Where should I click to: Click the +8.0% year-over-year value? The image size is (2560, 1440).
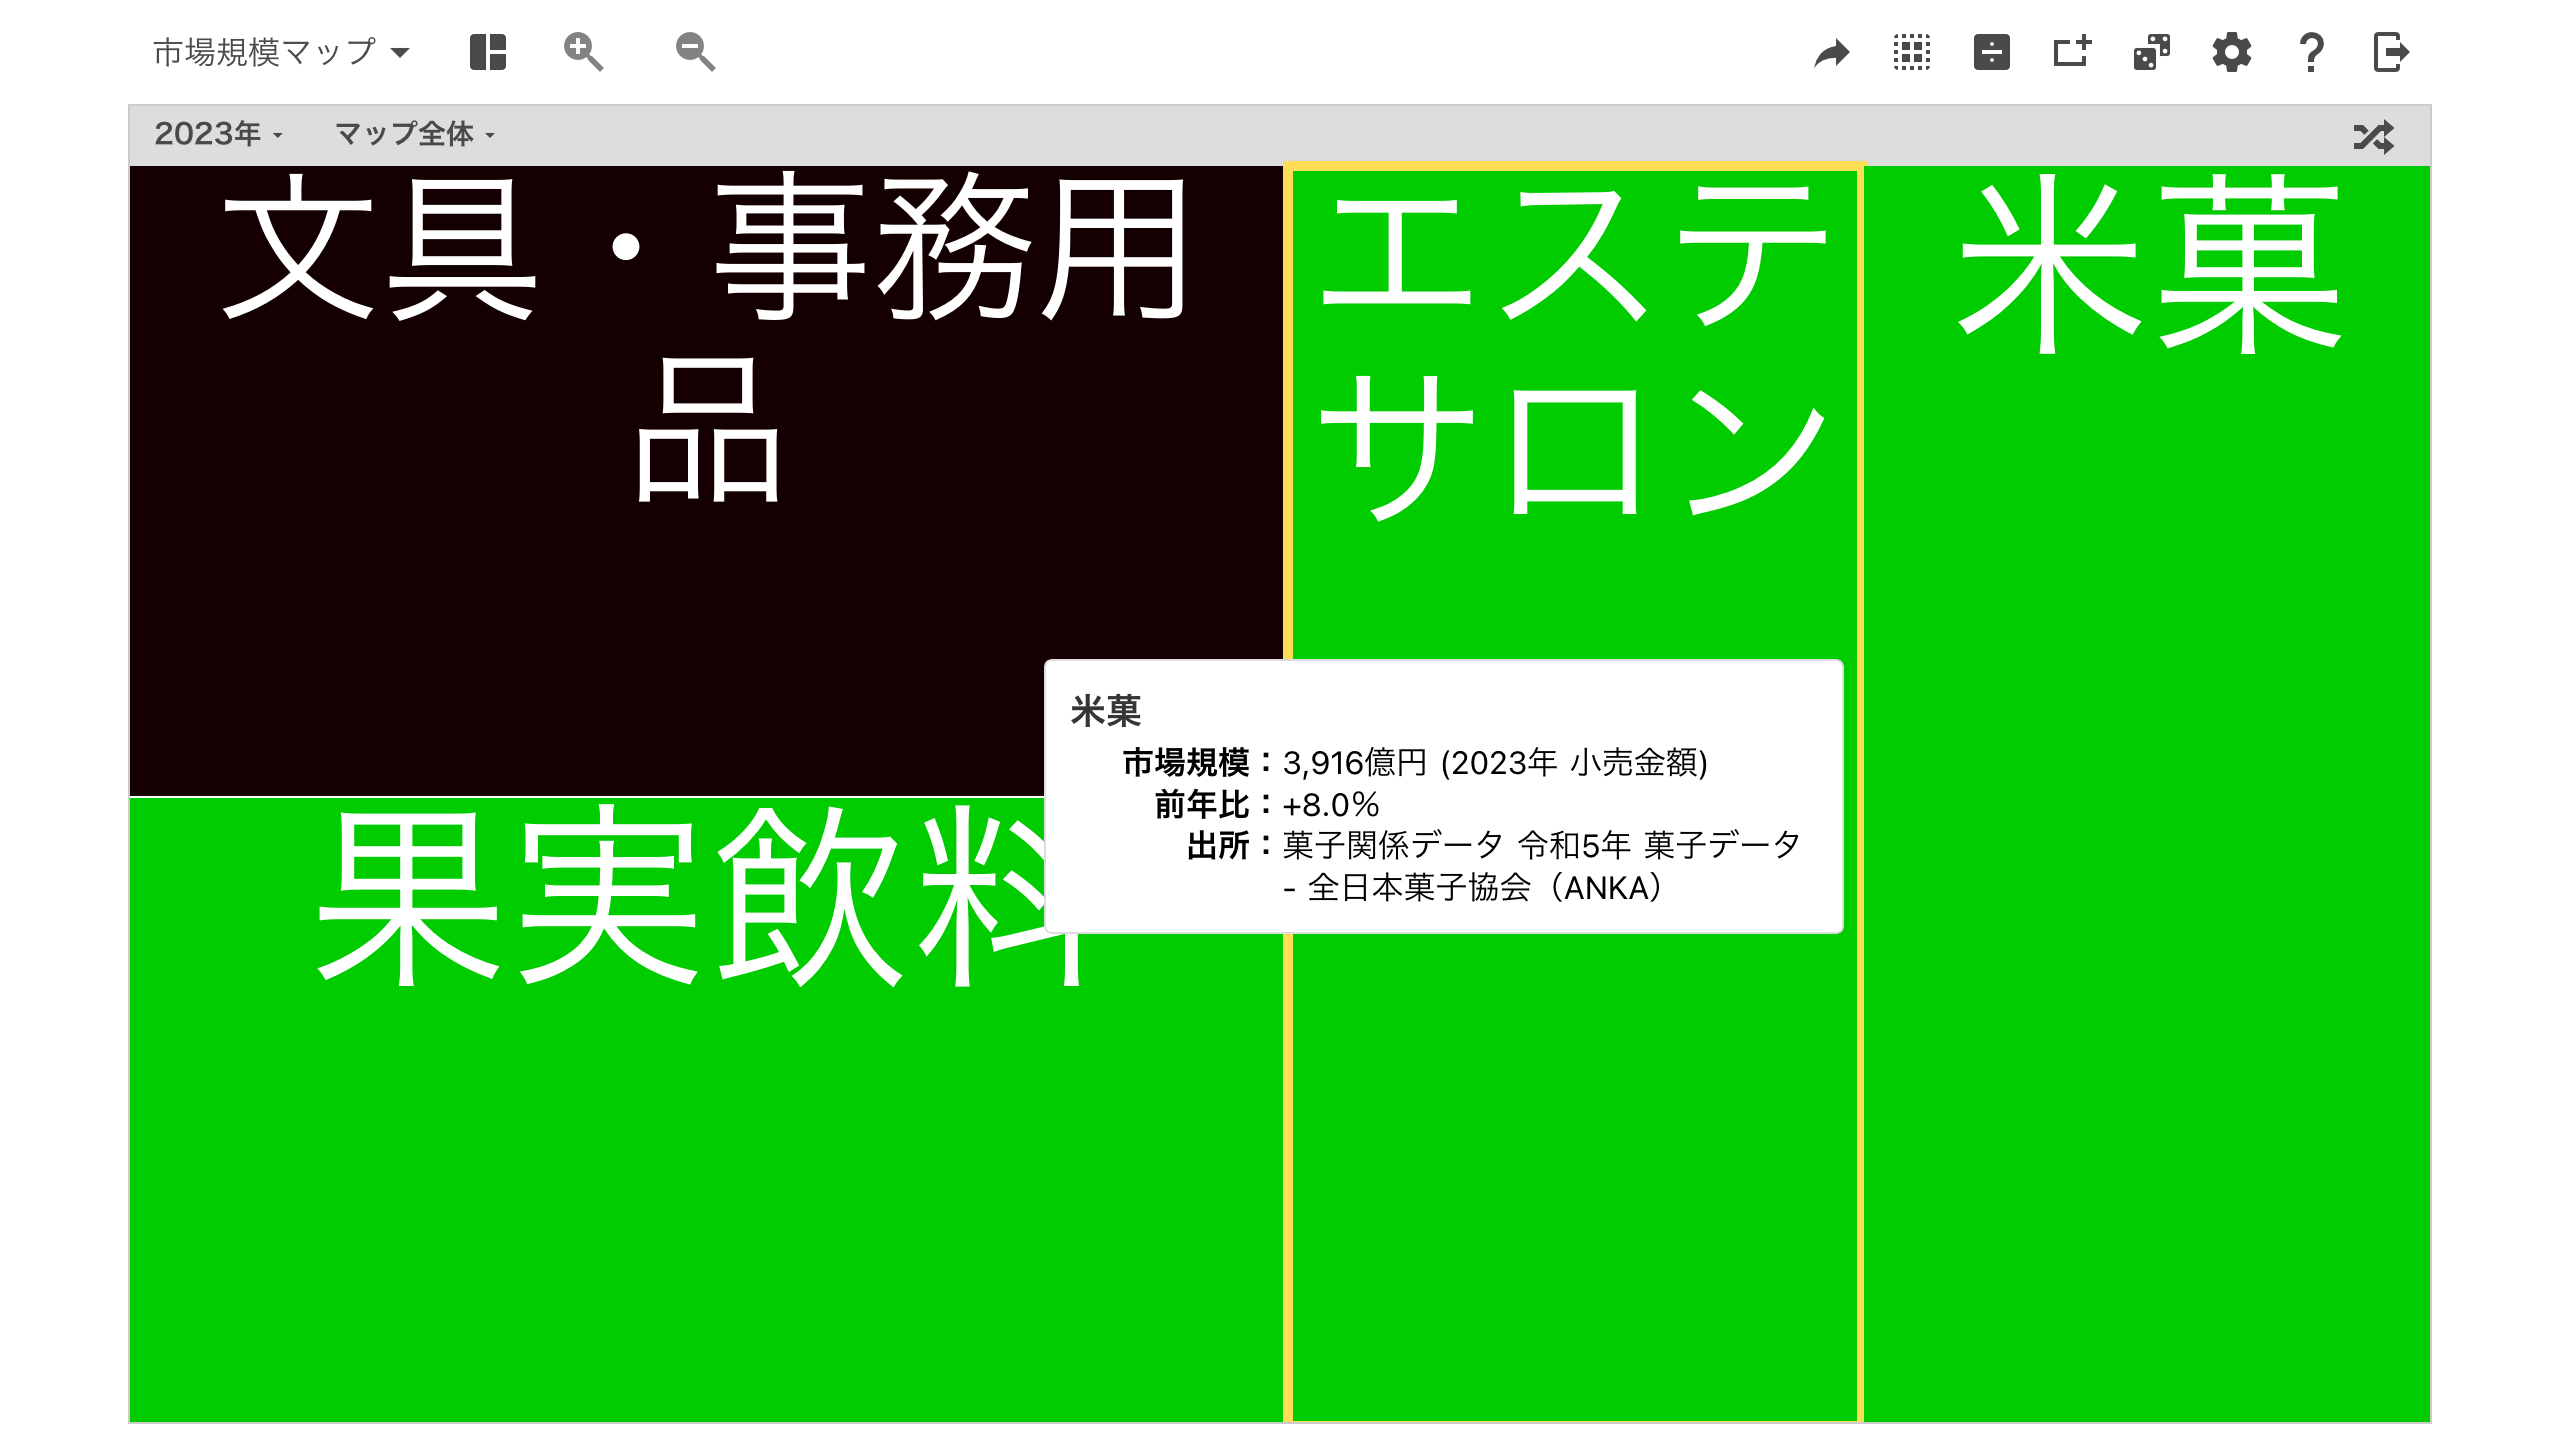(1331, 805)
